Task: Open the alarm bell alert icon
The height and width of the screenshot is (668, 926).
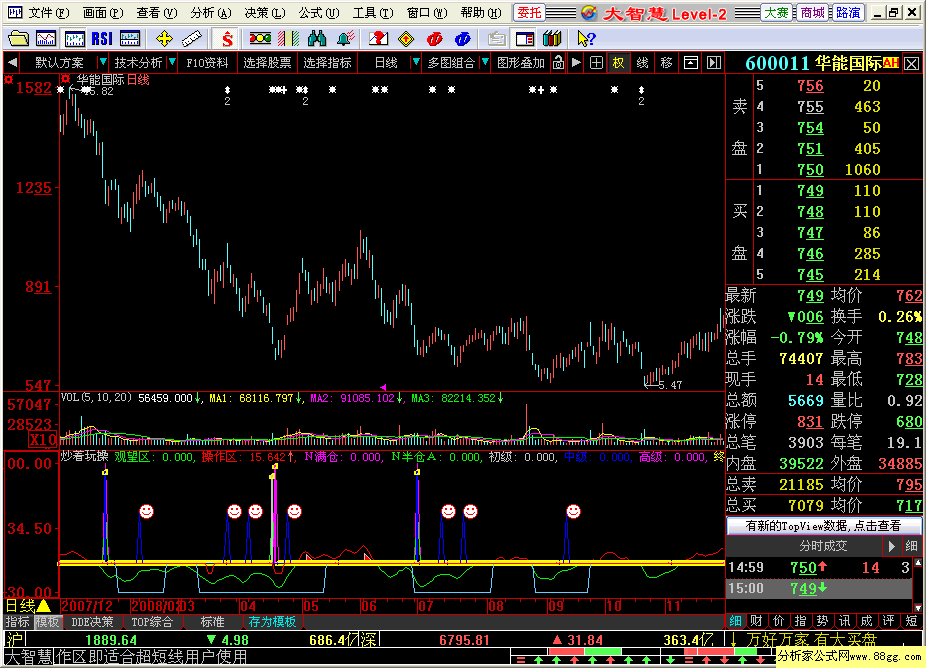Action: [x=345, y=39]
